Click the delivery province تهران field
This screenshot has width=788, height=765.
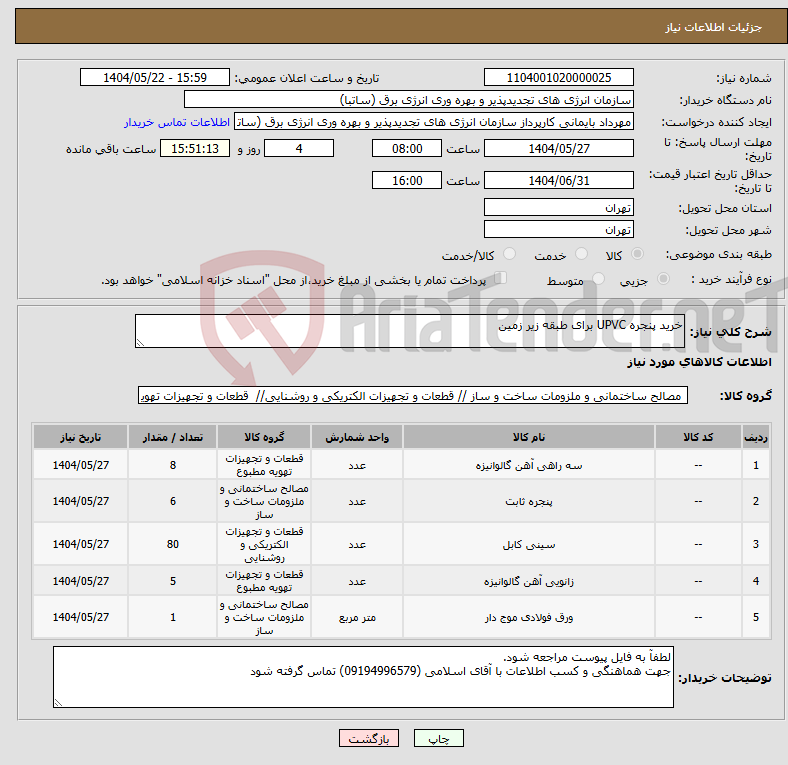coord(558,207)
